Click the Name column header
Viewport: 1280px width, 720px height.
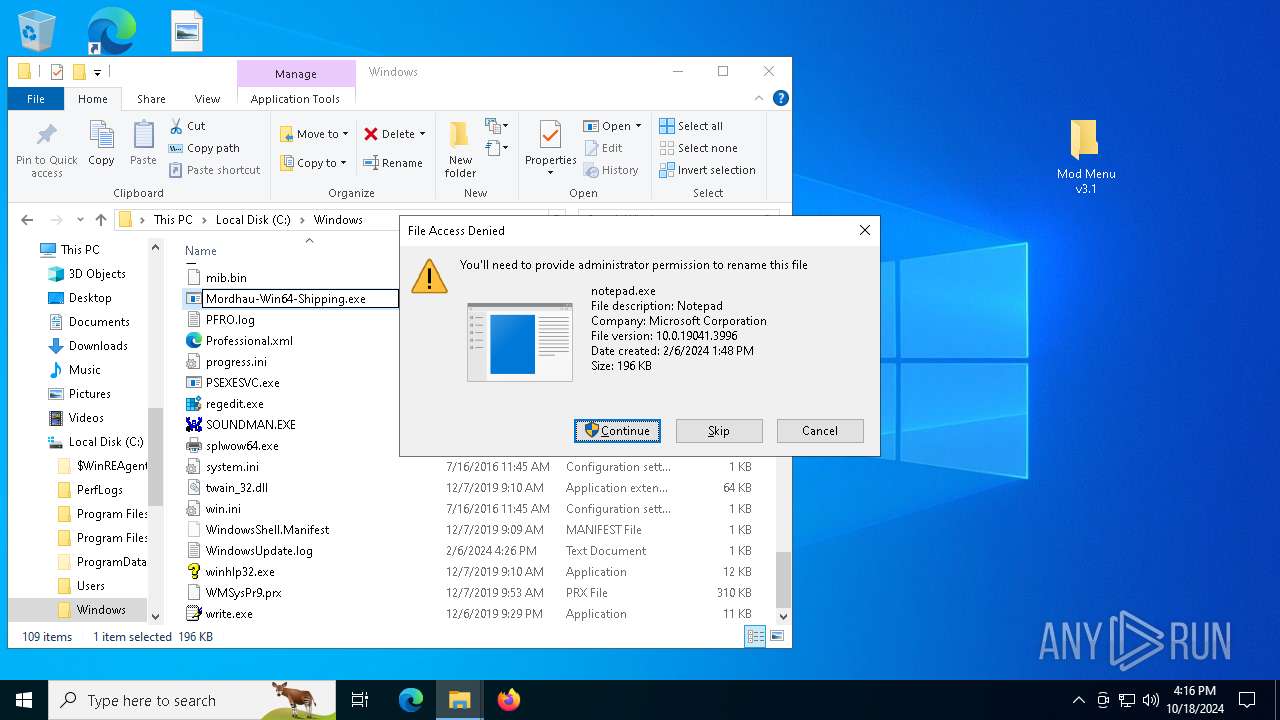click(201, 251)
